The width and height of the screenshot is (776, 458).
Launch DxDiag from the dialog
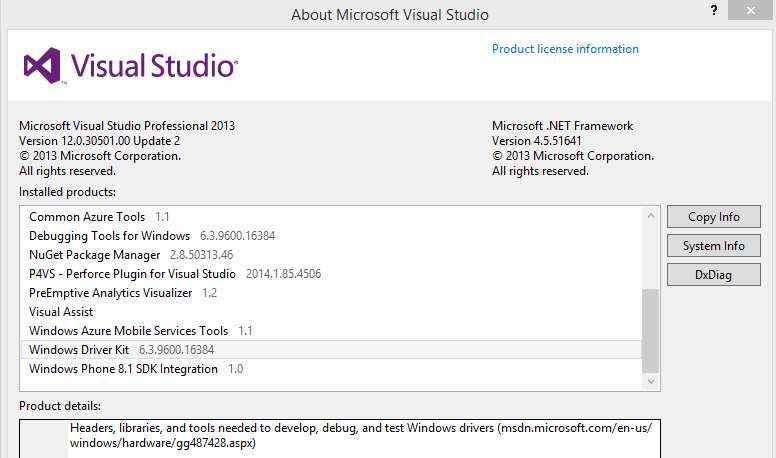click(714, 274)
